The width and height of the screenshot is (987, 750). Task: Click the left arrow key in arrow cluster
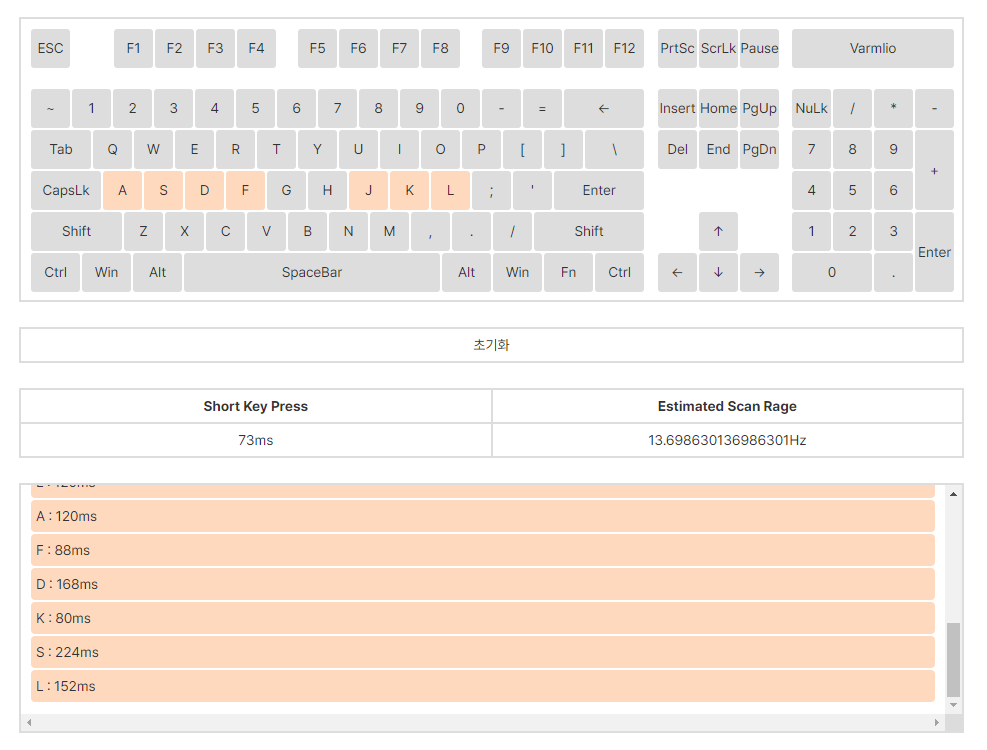tap(677, 272)
